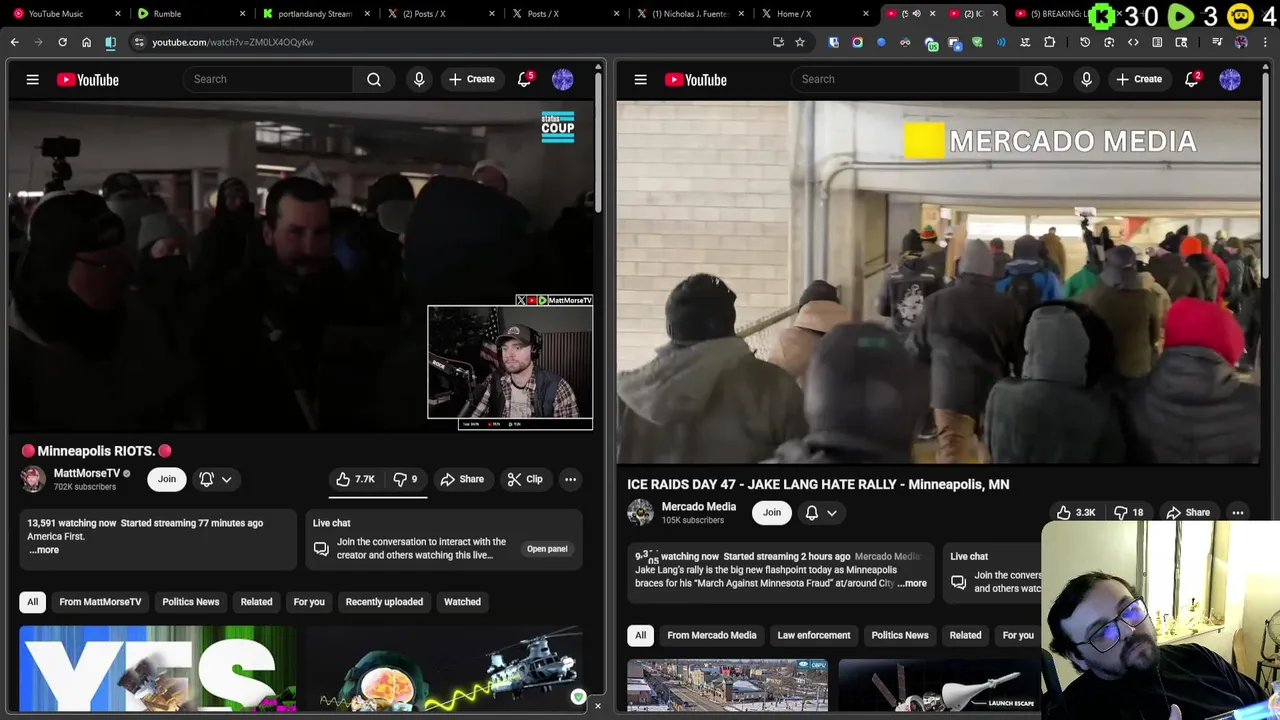Open the browser home page button
The image size is (1280, 720).
[86, 42]
